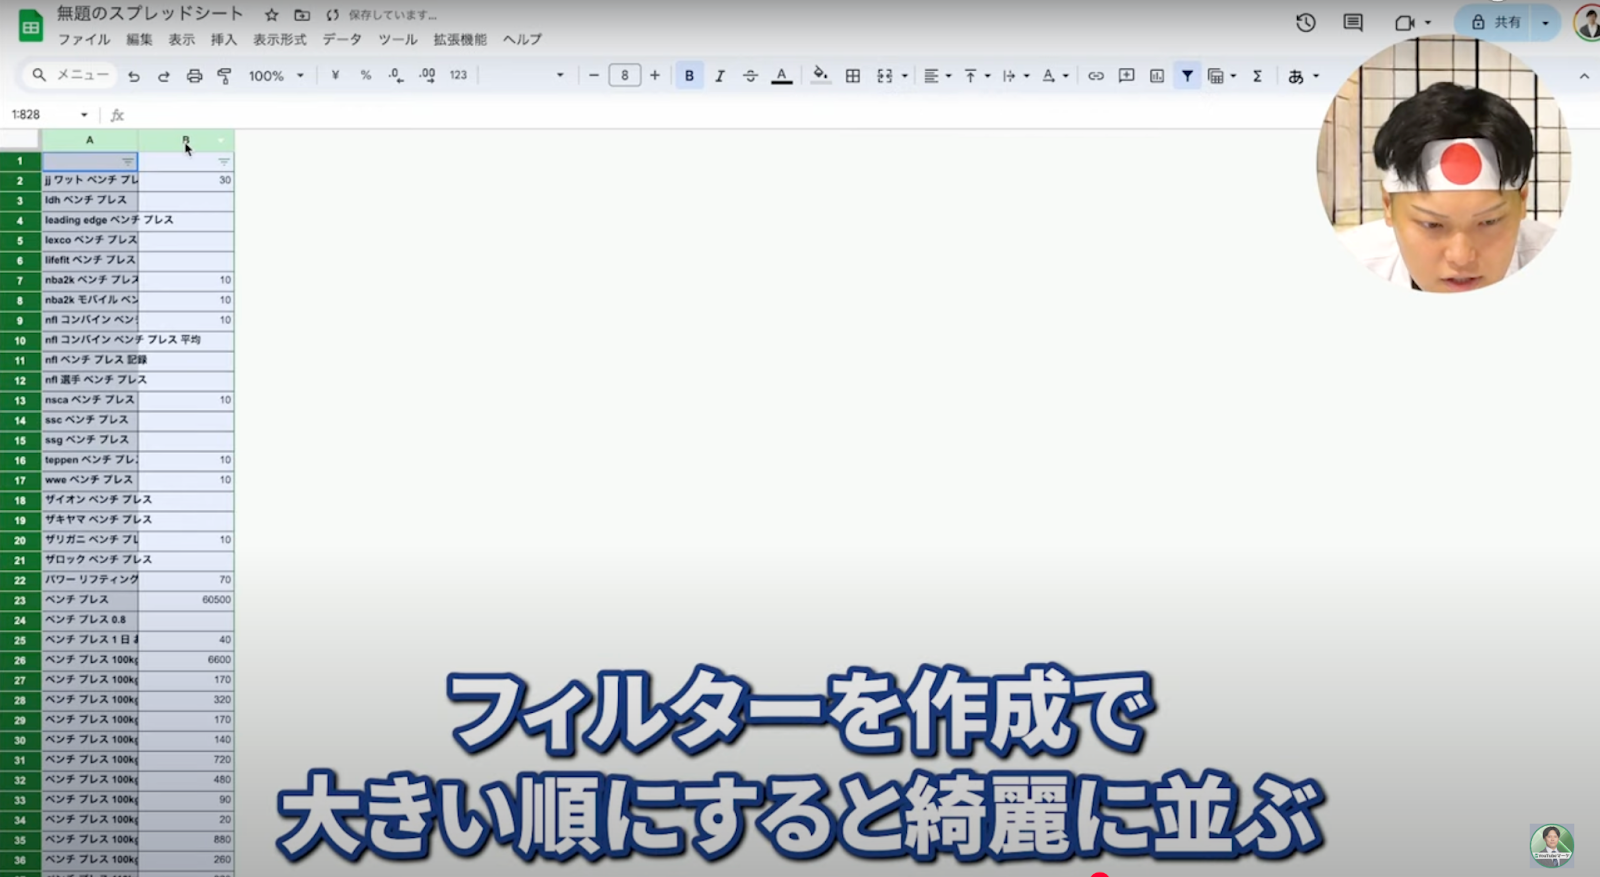The image size is (1600, 877).
Task: Format as currency with the ¥ icon
Action: pos(335,76)
